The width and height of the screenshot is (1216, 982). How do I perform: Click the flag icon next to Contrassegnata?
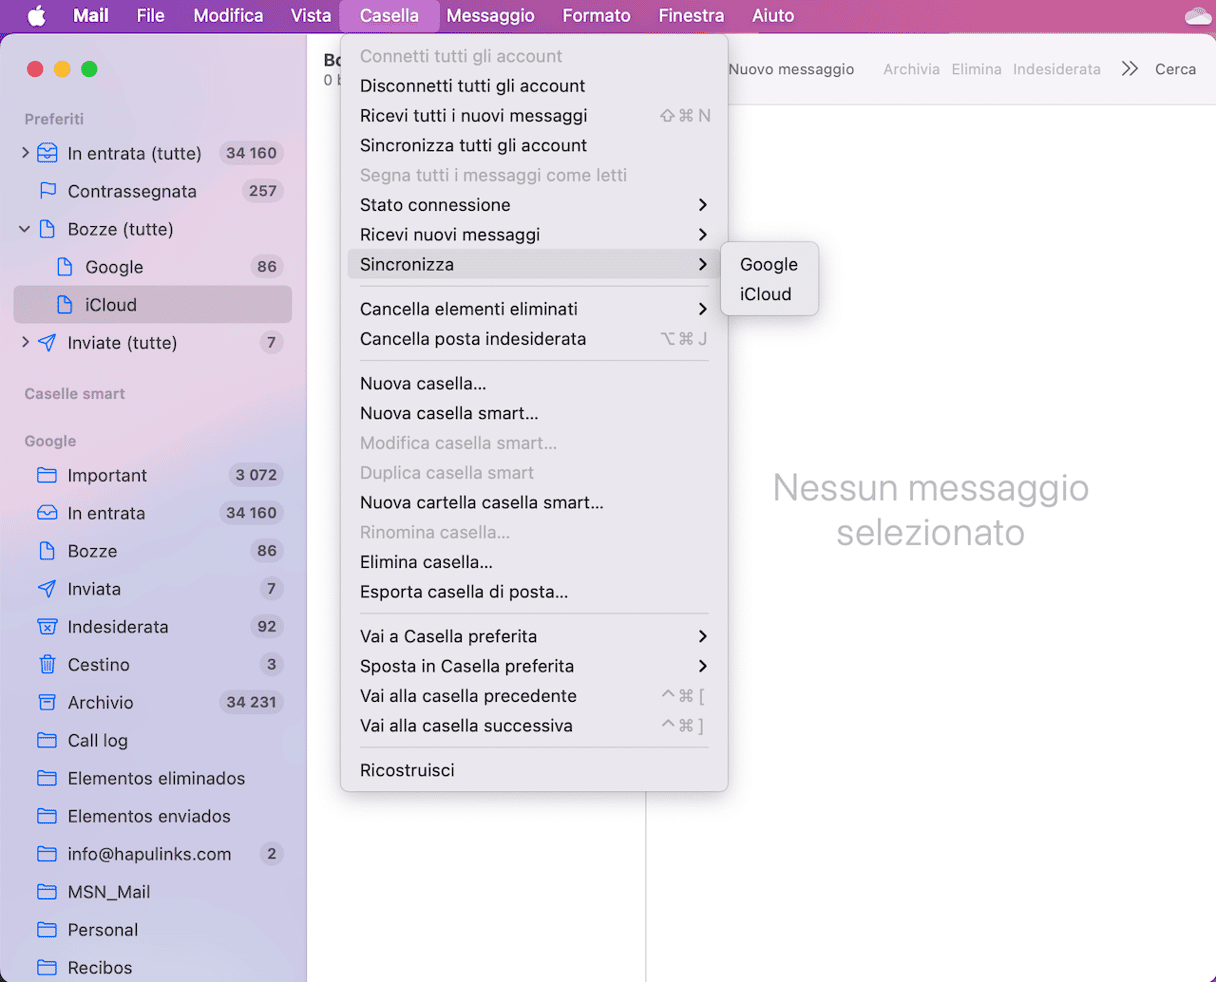(x=47, y=191)
